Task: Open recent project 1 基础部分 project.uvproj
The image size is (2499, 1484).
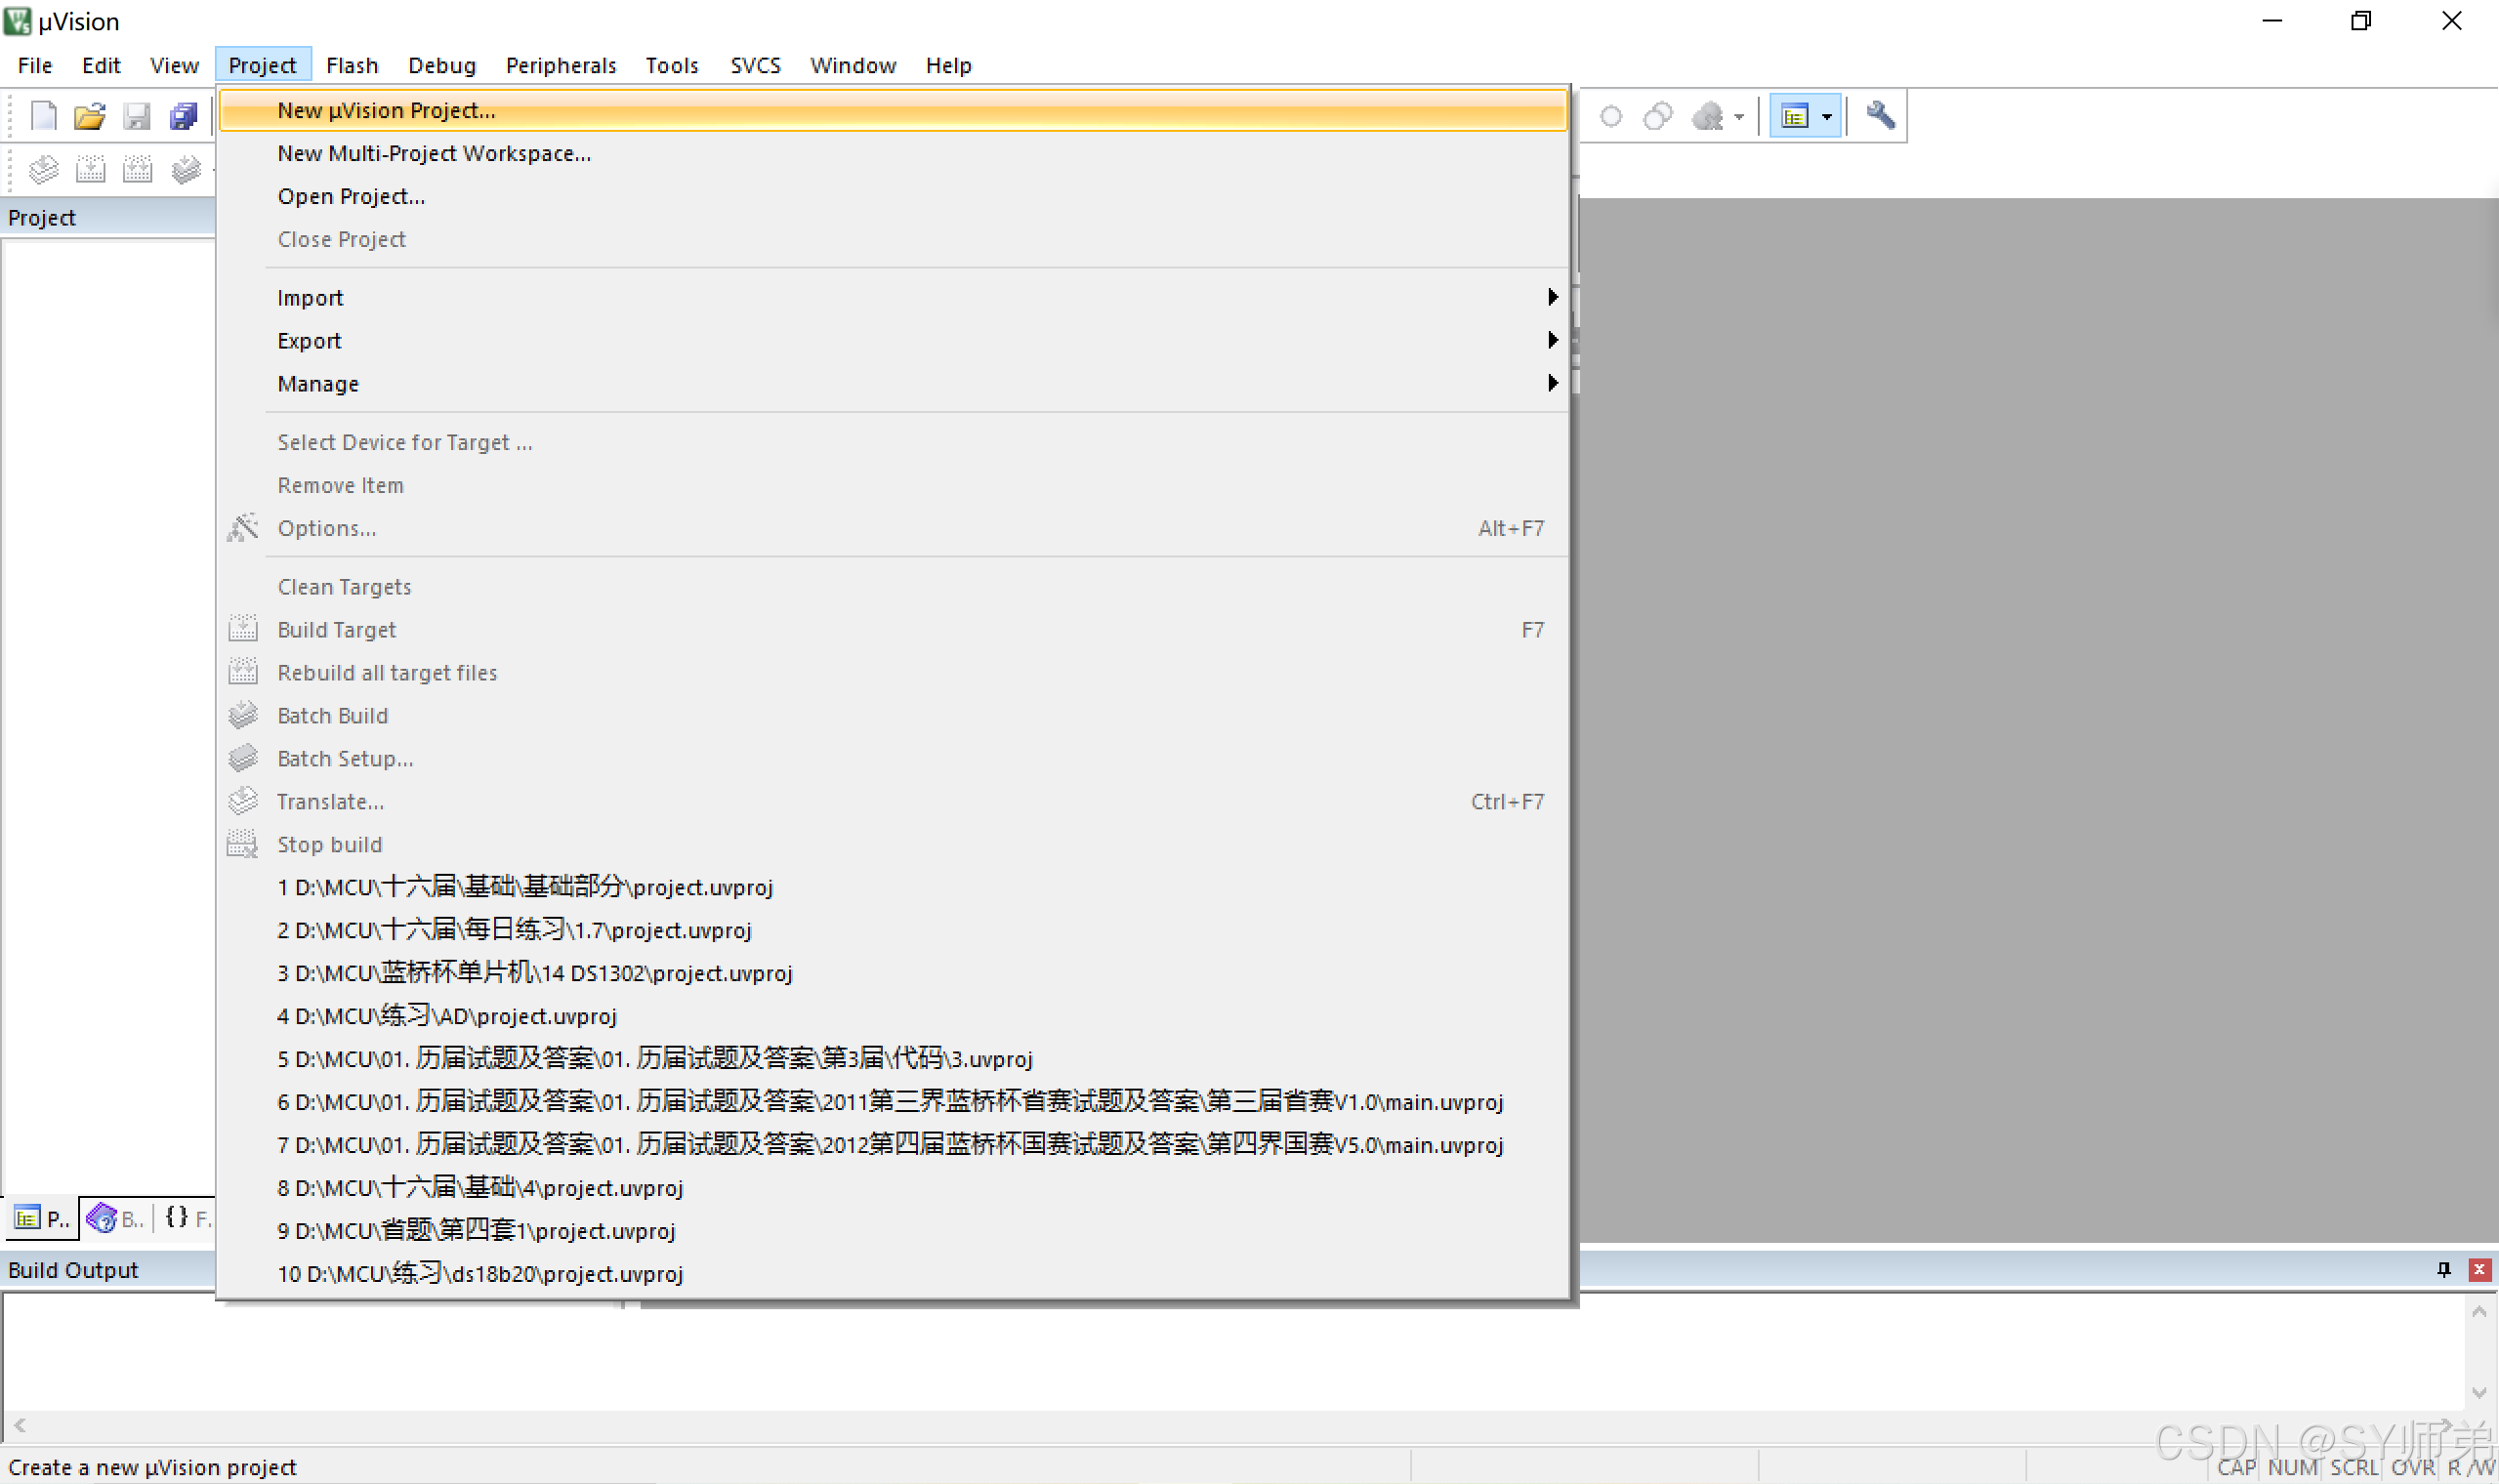Action: tap(892, 887)
